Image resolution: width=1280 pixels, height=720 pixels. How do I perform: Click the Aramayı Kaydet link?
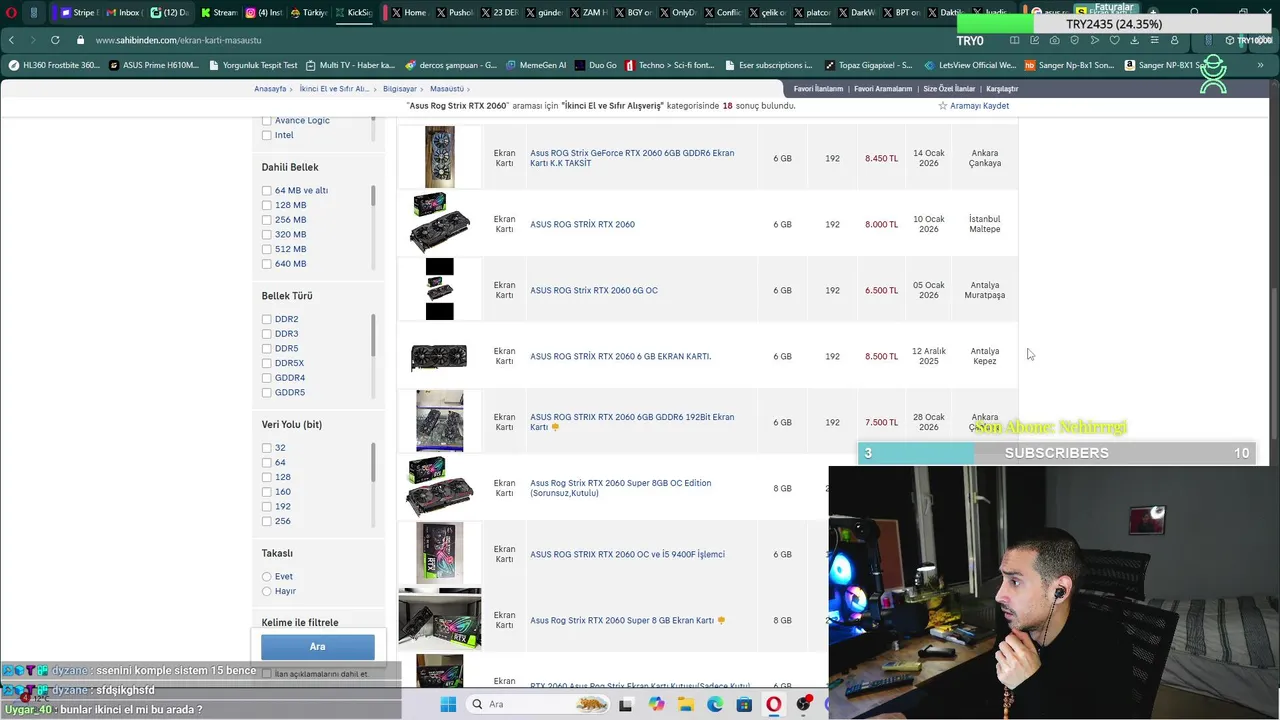[x=979, y=105]
